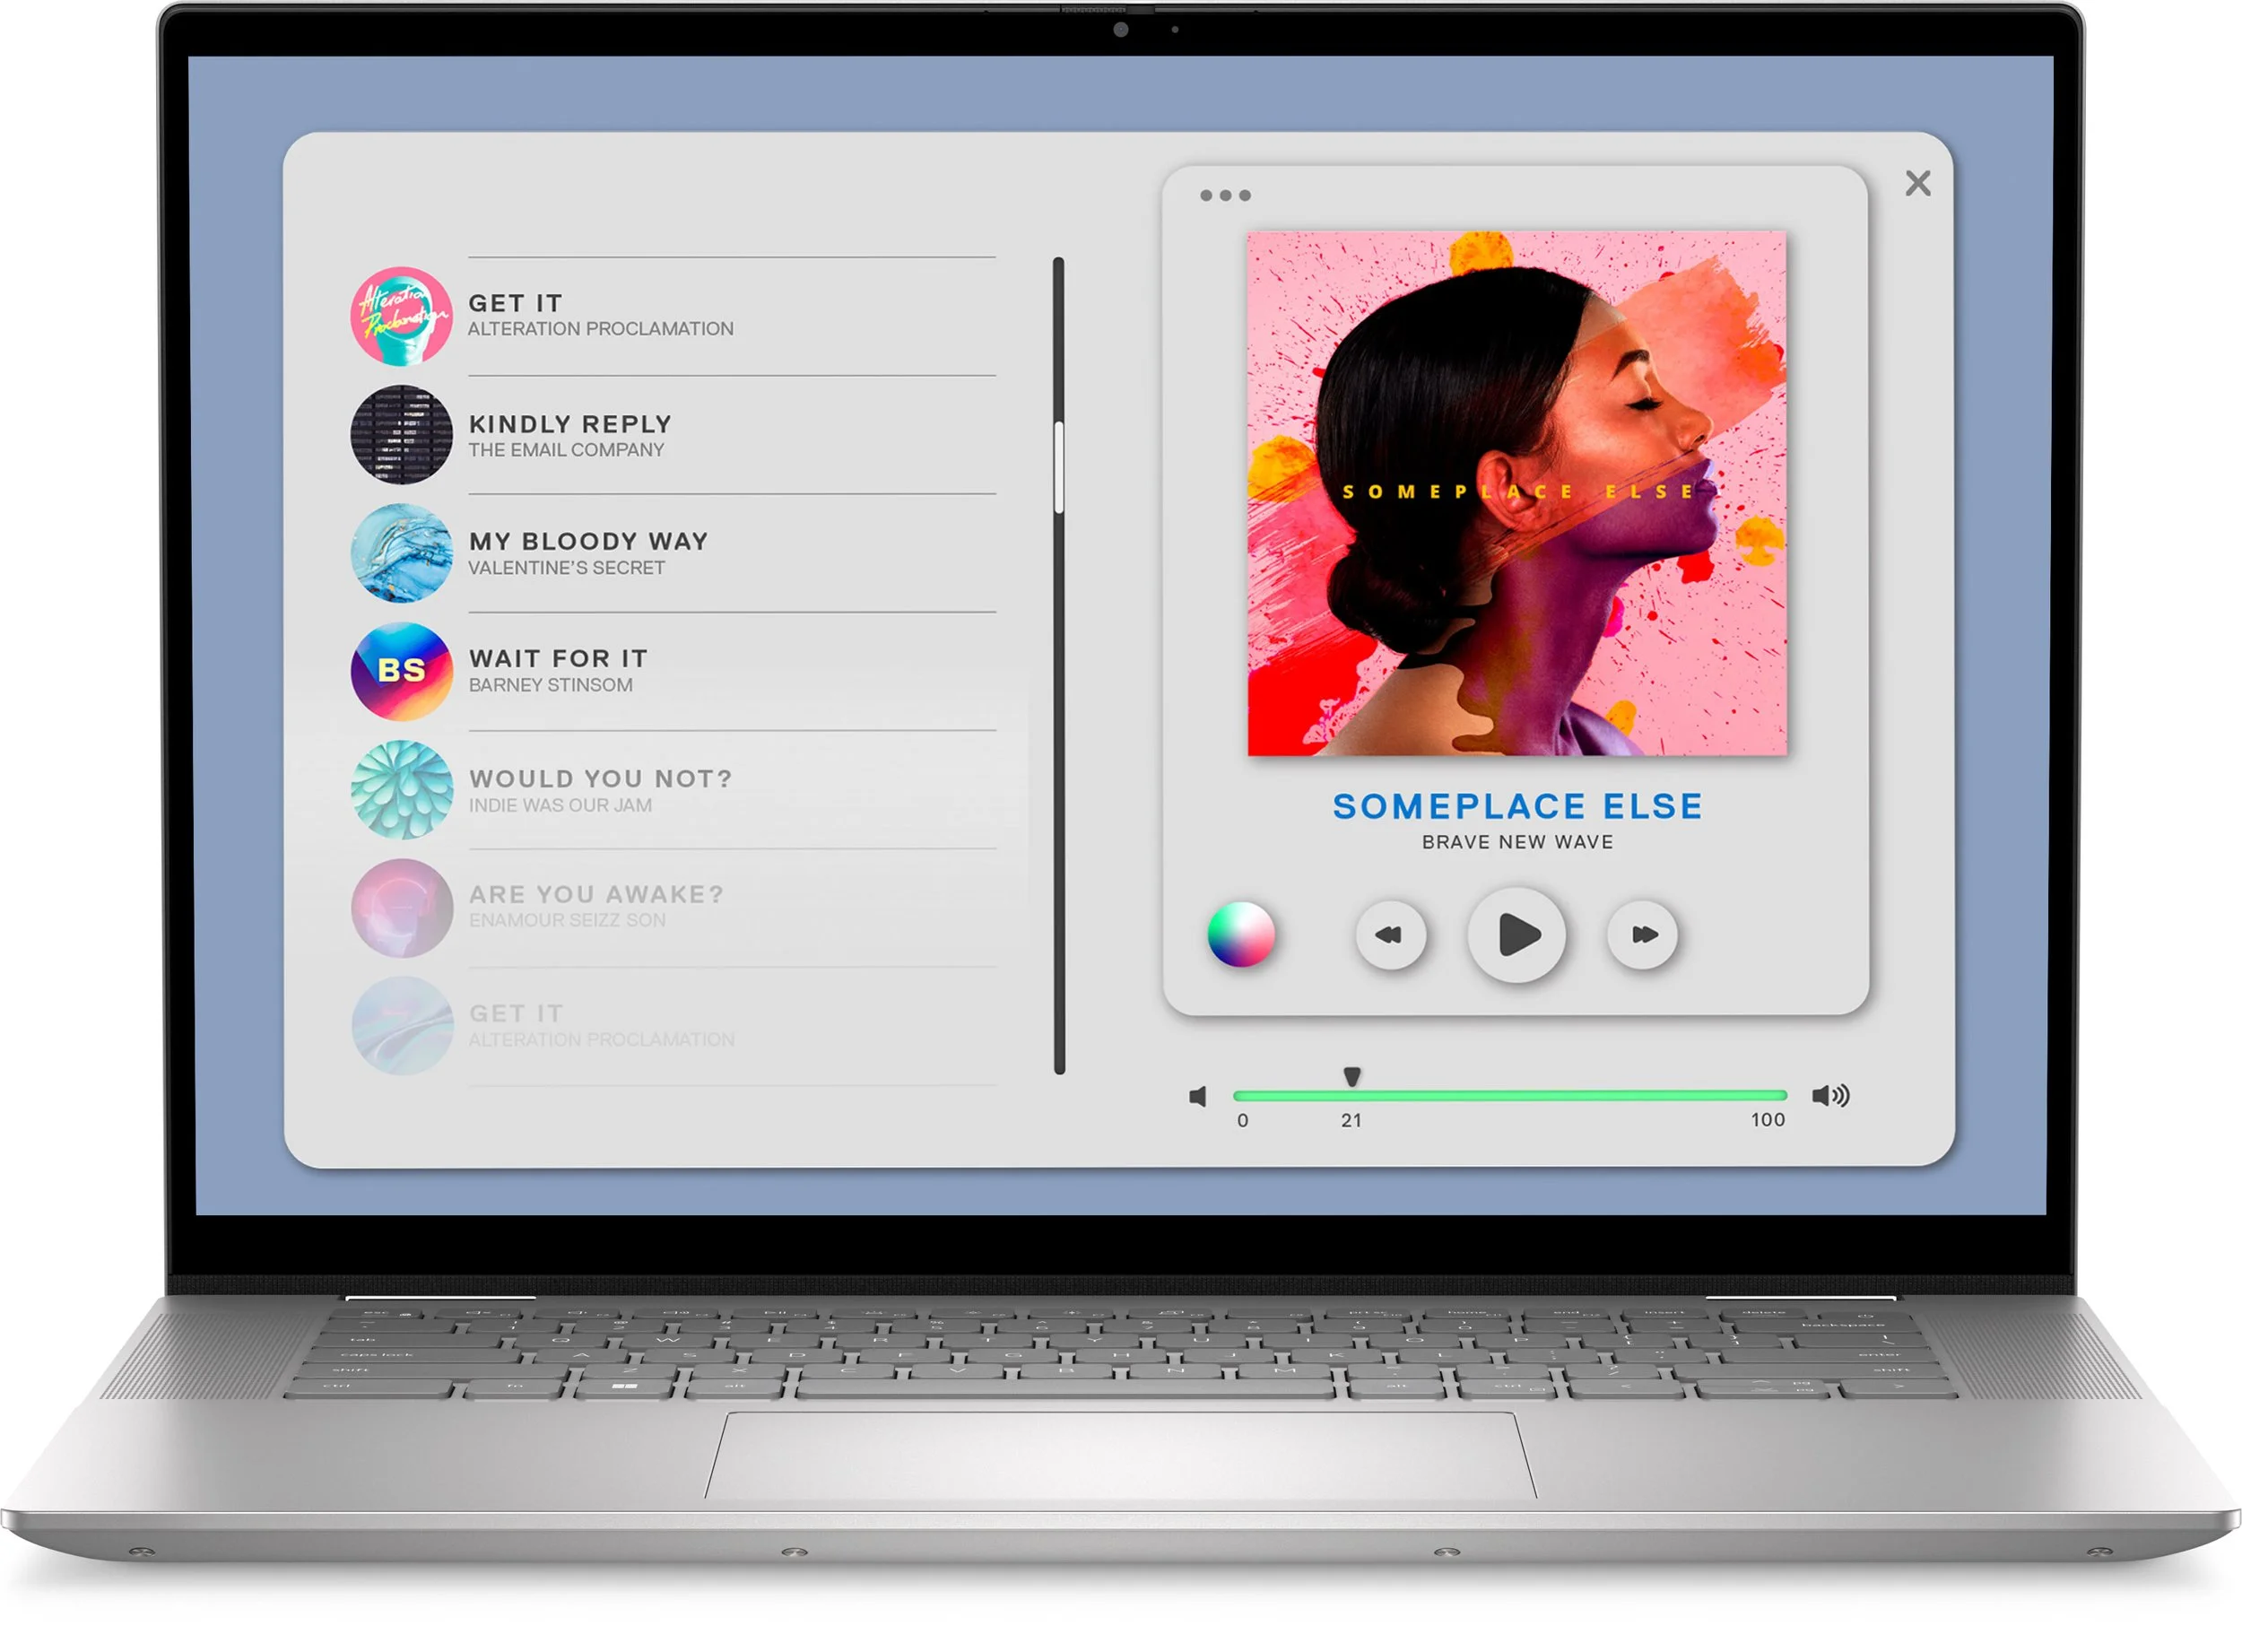Play the song Wait For It

click(559, 659)
